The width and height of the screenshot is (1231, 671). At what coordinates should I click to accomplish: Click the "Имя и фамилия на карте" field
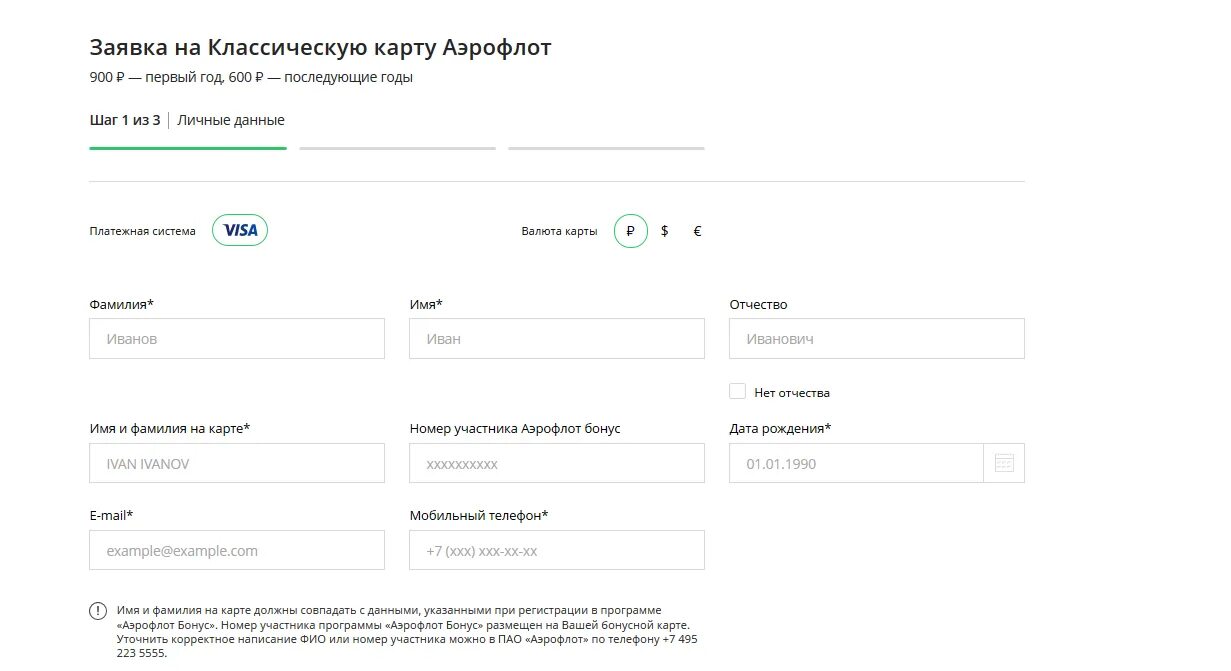click(237, 463)
